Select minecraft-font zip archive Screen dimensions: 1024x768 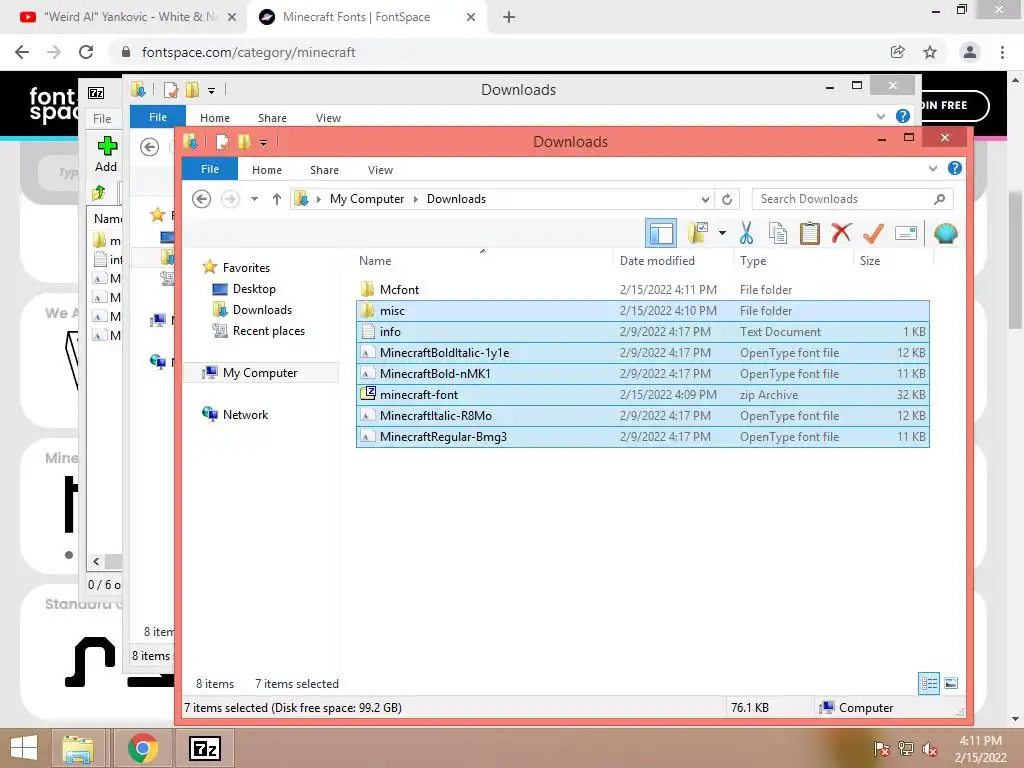point(643,394)
